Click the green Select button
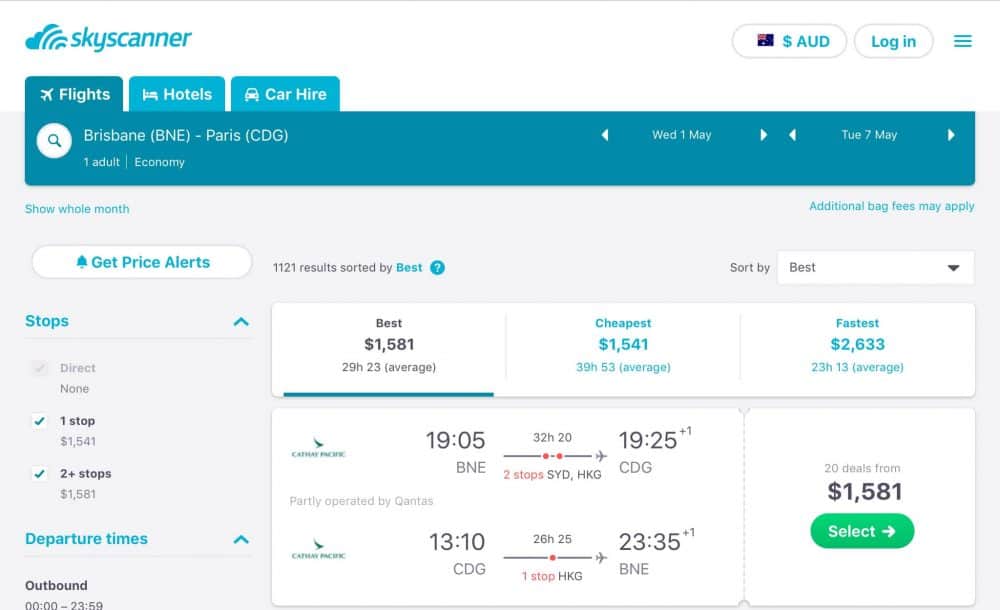 tap(862, 531)
